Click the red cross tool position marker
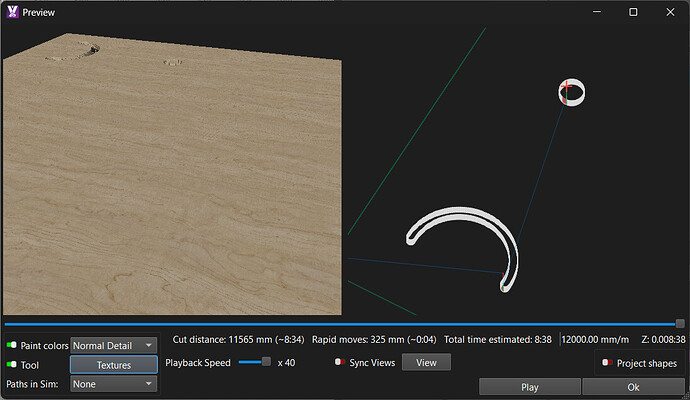The height and width of the screenshot is (400, 690). (x=566, y=86)
